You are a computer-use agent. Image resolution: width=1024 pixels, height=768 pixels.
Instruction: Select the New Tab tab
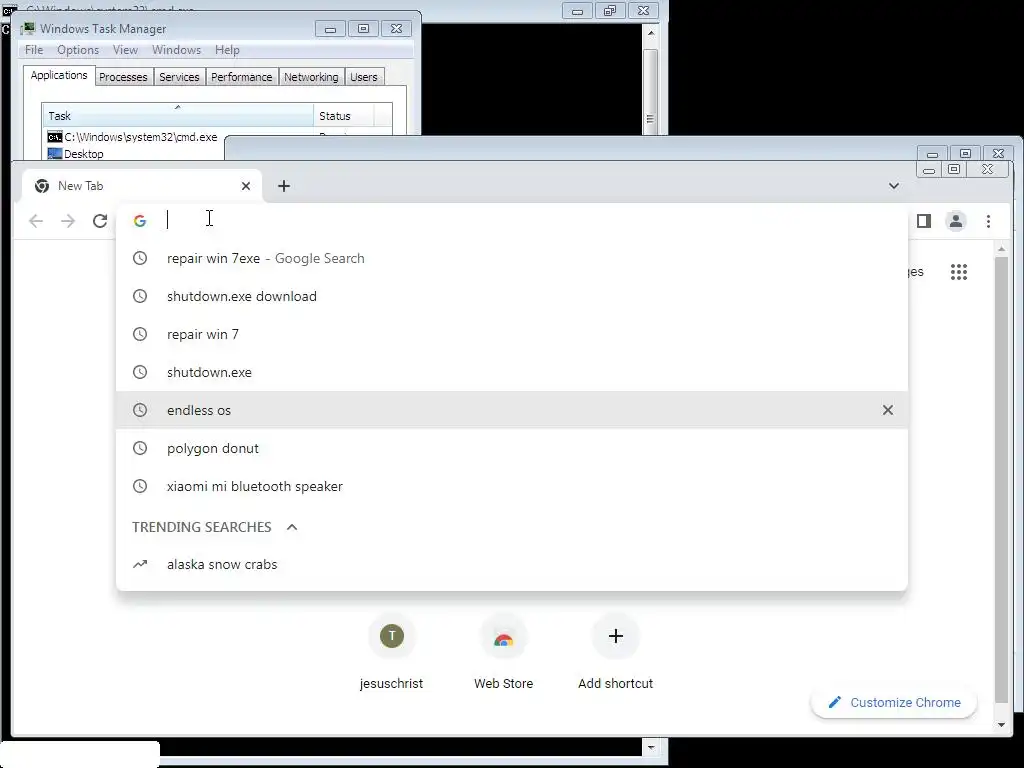coord(142,186)
